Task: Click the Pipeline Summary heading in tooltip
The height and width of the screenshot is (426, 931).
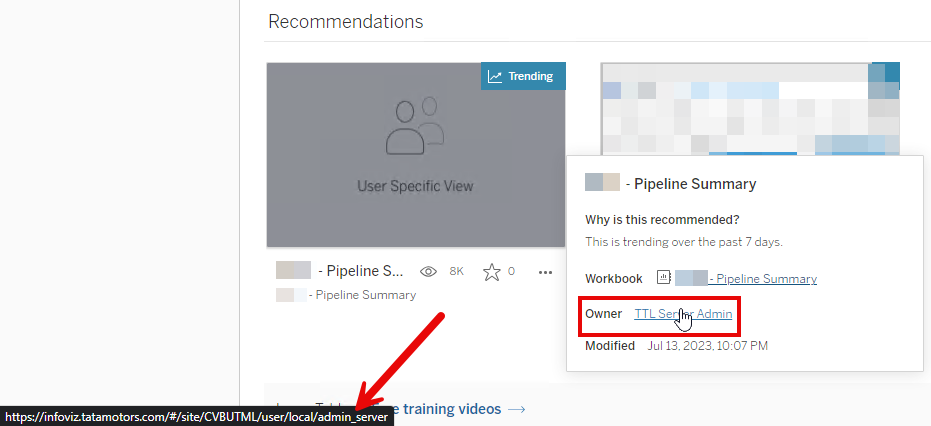Action: pyautogui.click(x=690, y=184)
